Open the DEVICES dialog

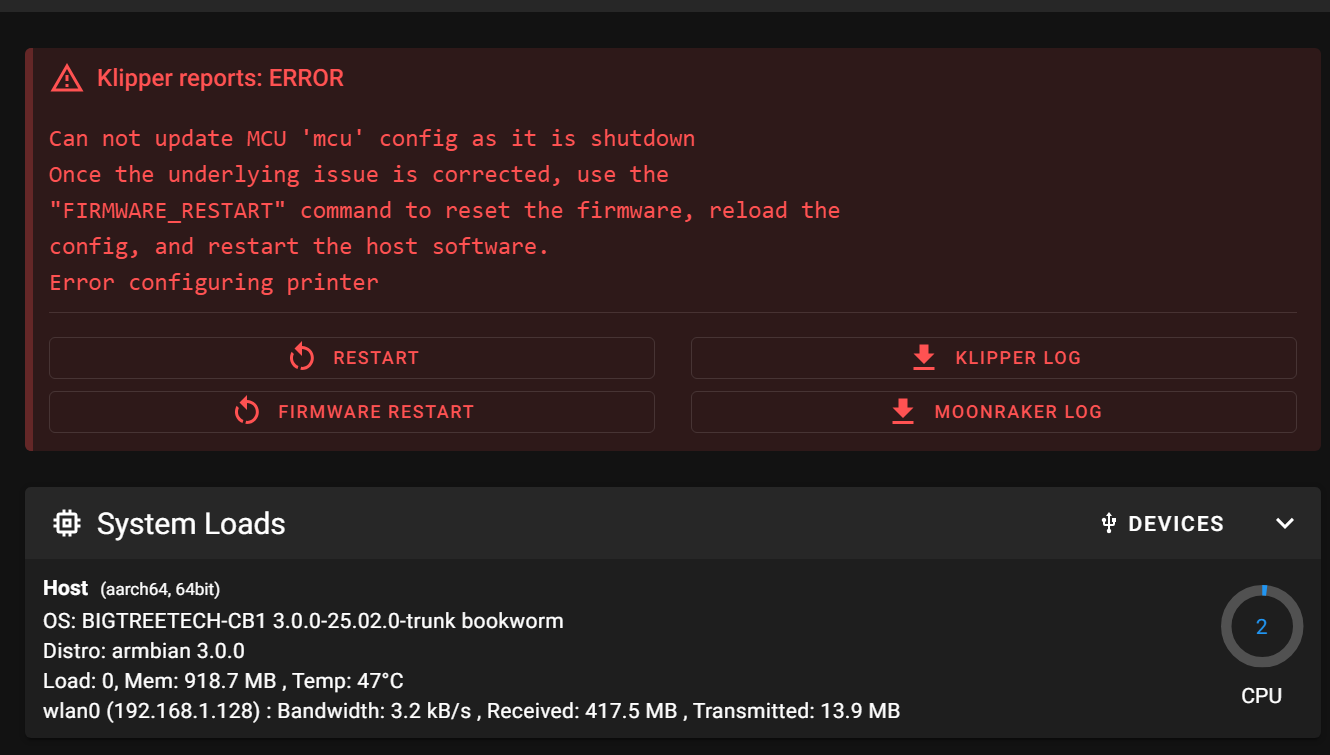point(1162,524)
